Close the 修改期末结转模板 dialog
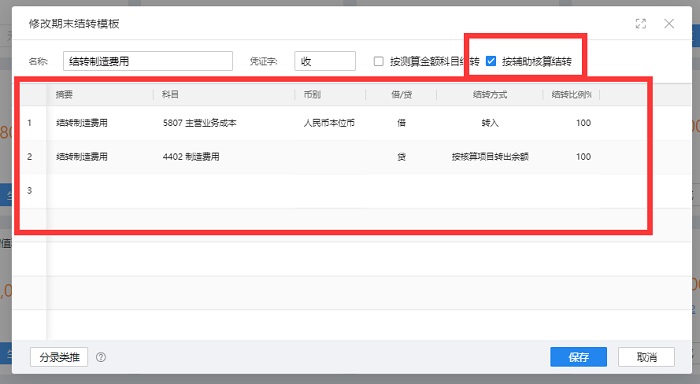 [669, 24]
